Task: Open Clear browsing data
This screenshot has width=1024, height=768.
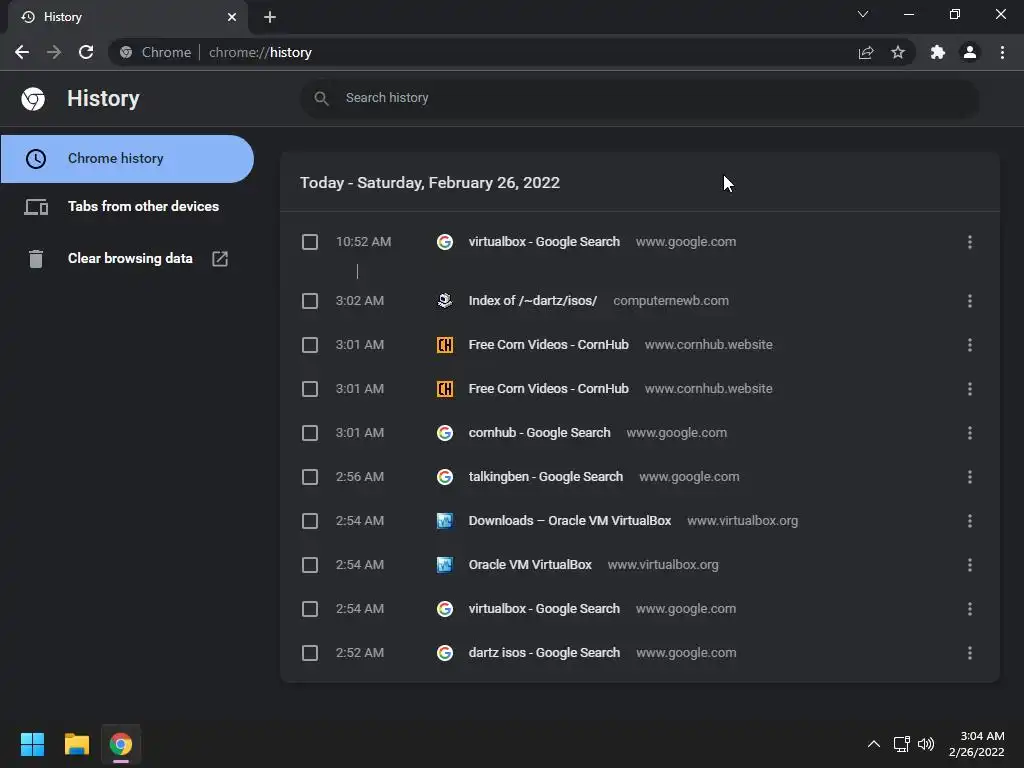Action: pyautogui.click(x=127, y=259)
